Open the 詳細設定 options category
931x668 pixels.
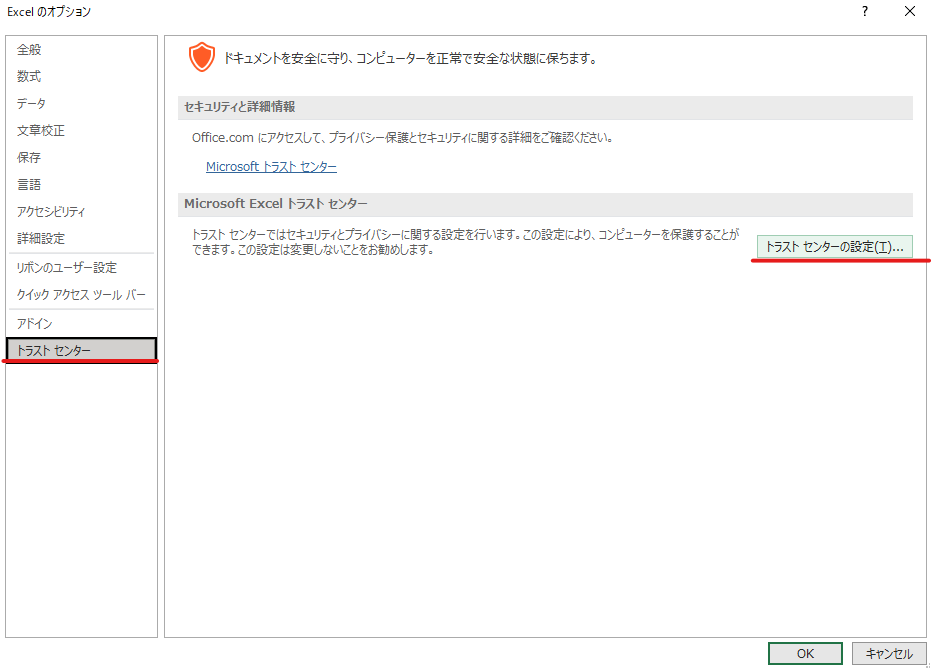[81, 239]
